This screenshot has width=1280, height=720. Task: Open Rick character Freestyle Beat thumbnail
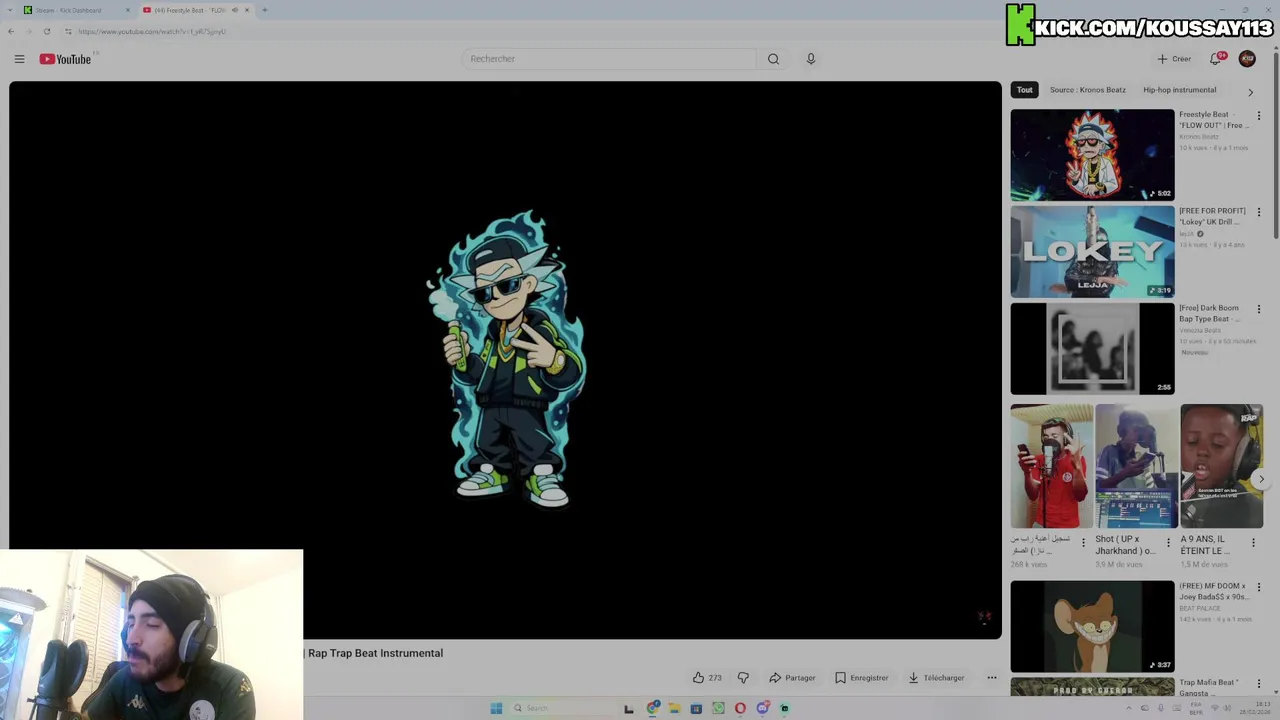click(1092, 155)
